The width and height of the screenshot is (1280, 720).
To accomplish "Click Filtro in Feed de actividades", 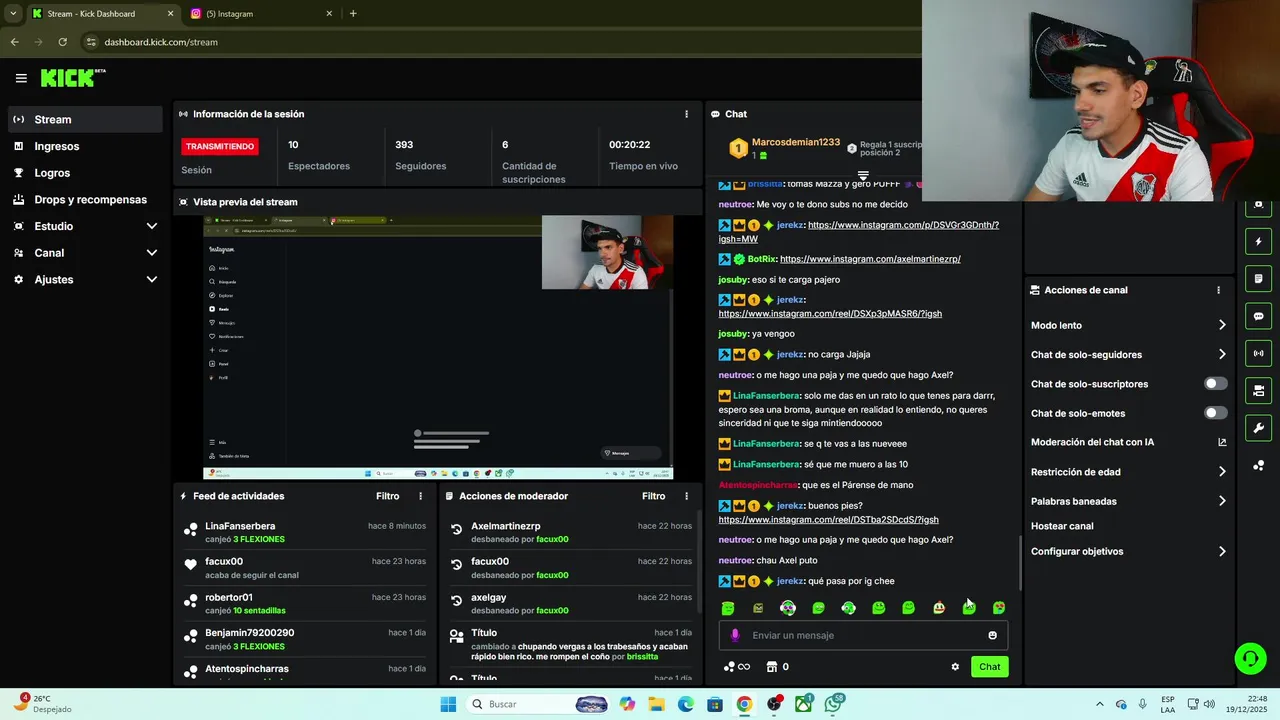I will click(x=387, y=496).
